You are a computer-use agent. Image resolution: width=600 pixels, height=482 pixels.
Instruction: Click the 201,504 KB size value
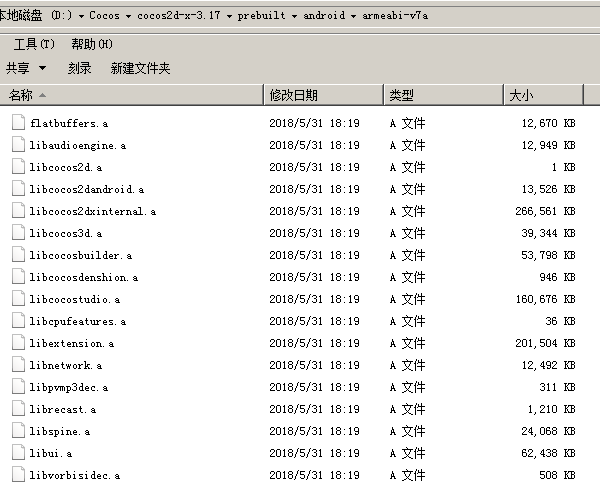coord(545,343)
